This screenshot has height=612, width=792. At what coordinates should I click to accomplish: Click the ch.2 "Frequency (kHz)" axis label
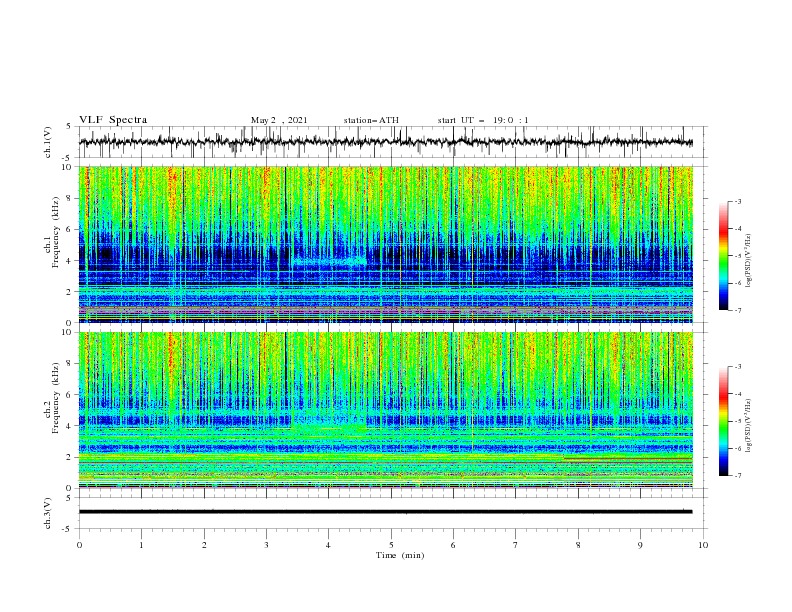pos(56,398)
